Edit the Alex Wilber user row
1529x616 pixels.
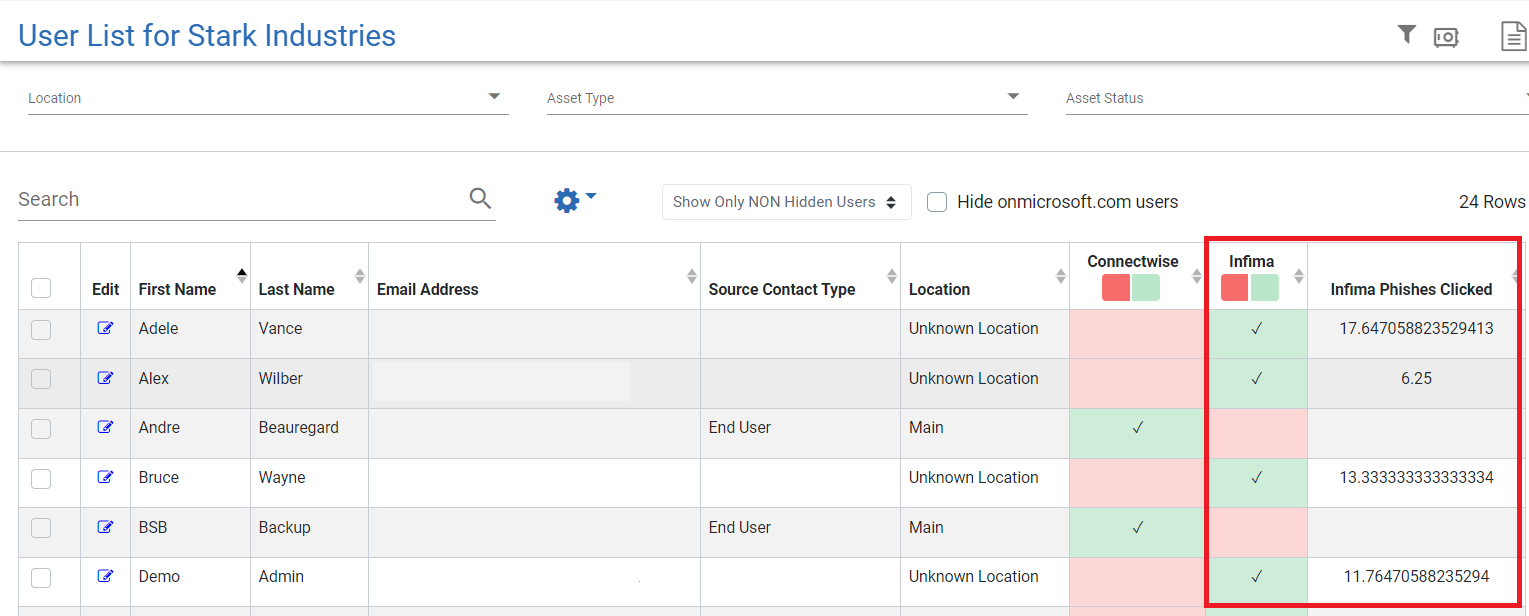pos(105,378)
